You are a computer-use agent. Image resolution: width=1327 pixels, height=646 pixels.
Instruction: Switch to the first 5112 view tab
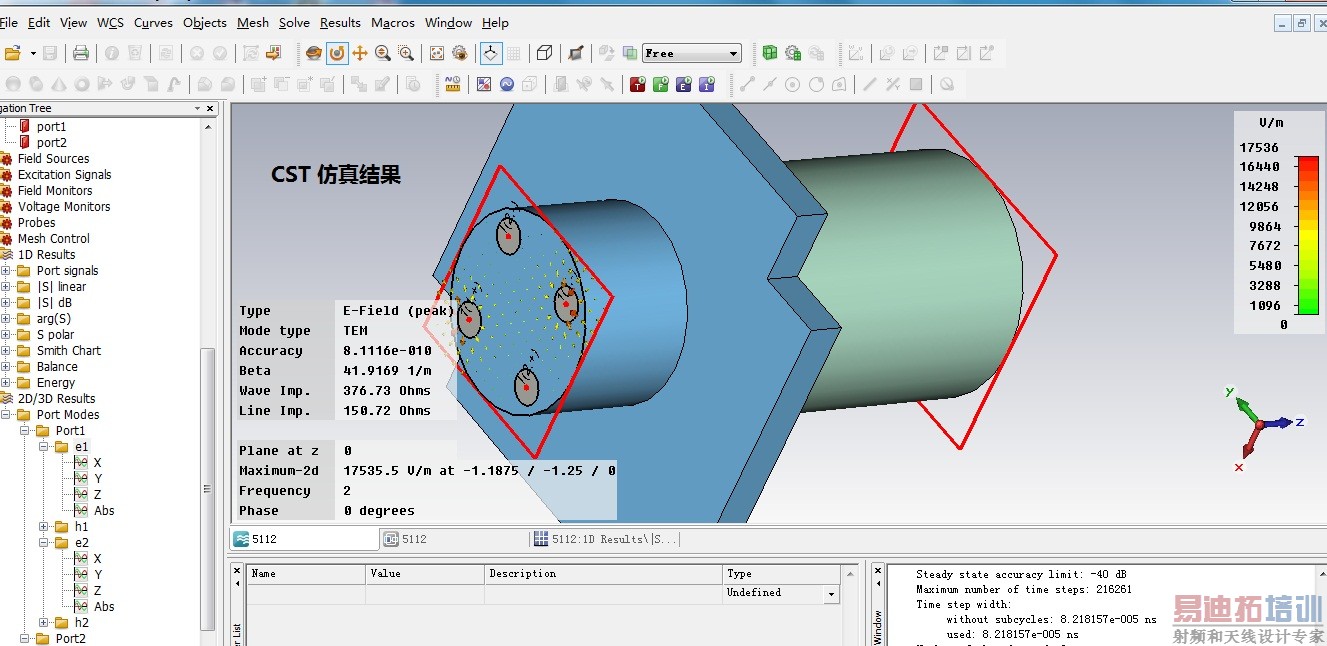click(x=304, y=539)
